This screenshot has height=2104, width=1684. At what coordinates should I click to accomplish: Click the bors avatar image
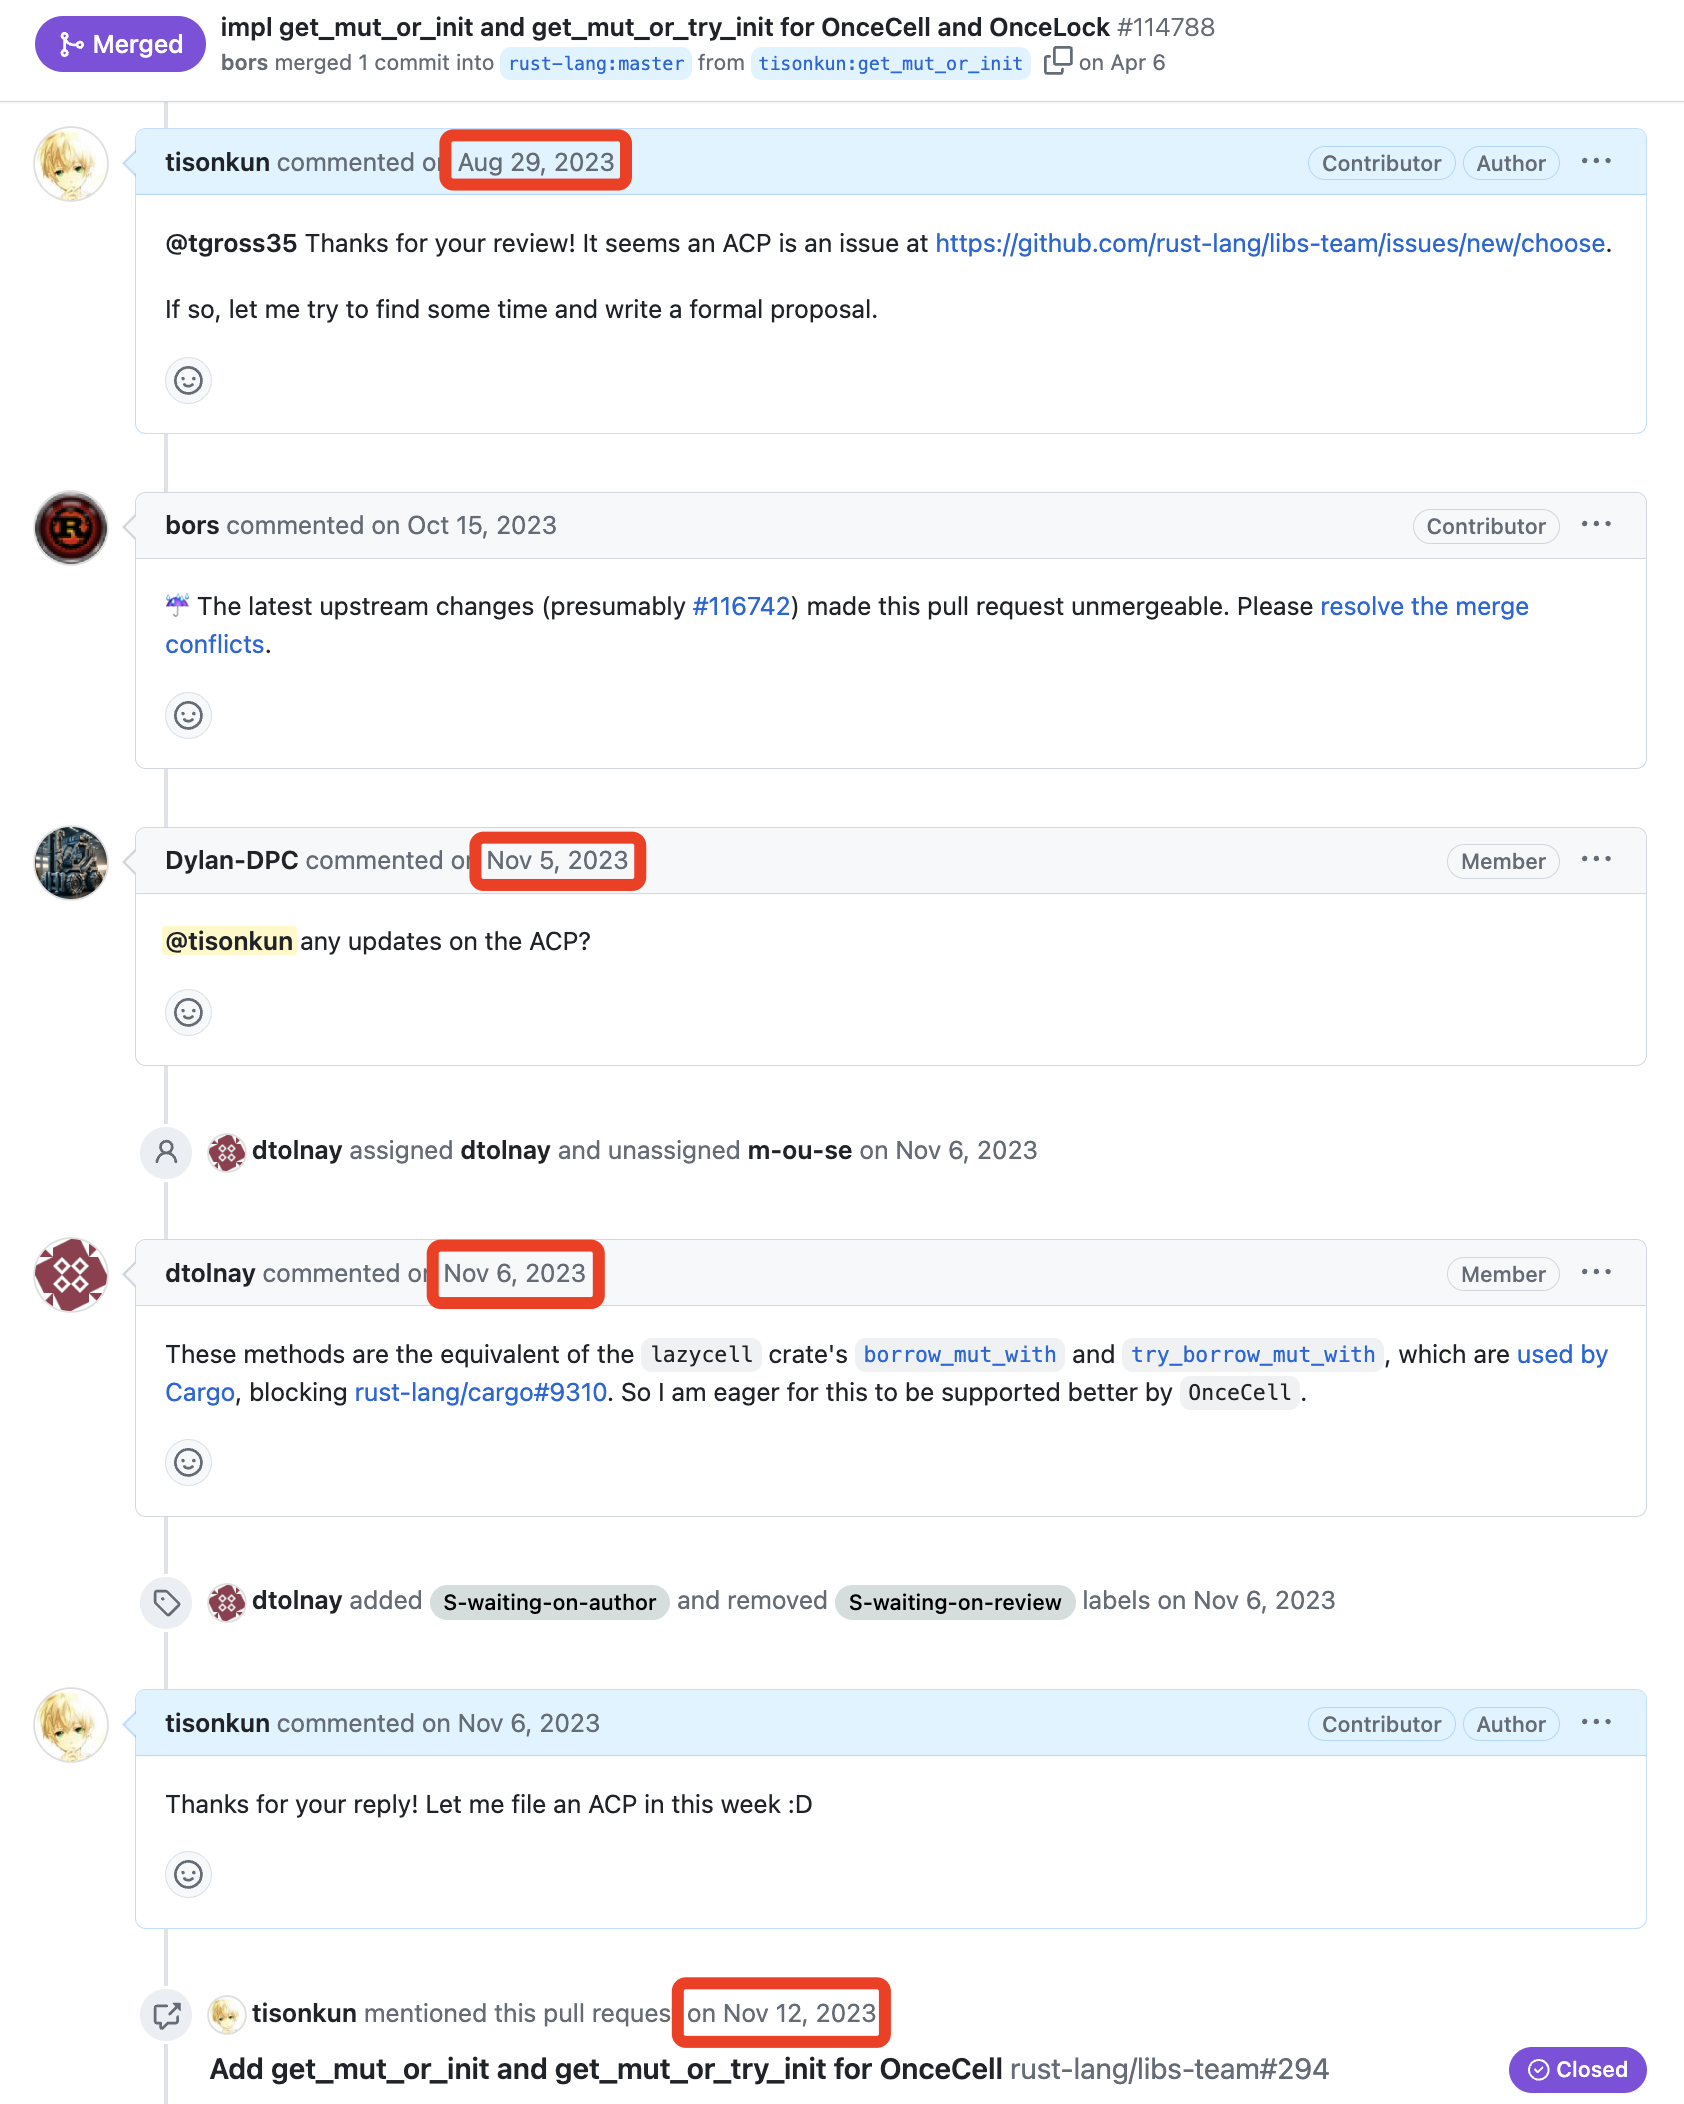tap(71, 527)
